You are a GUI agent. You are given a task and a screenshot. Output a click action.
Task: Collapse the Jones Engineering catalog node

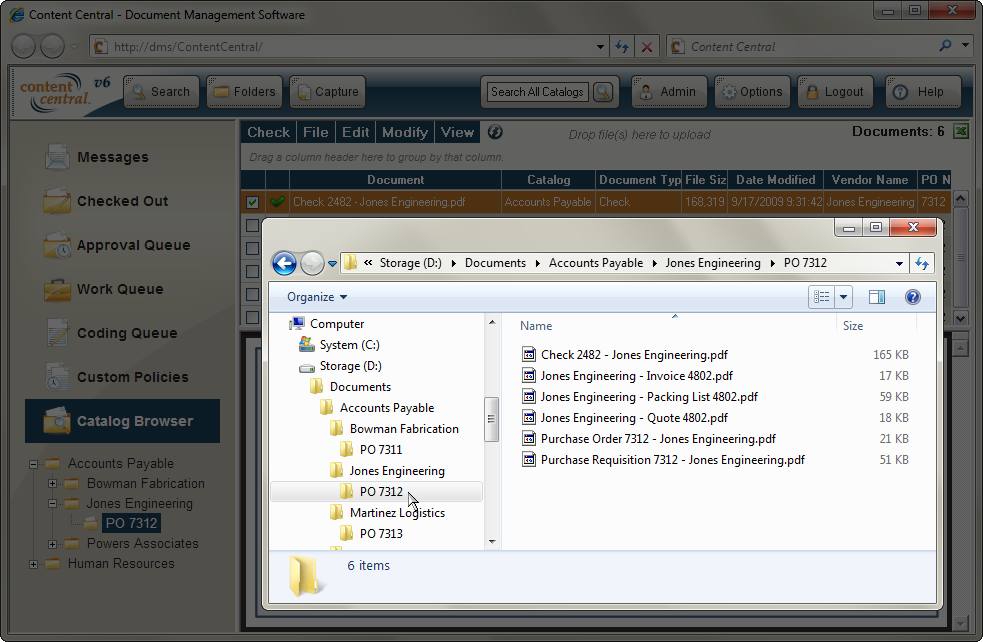tap(53, 503)
